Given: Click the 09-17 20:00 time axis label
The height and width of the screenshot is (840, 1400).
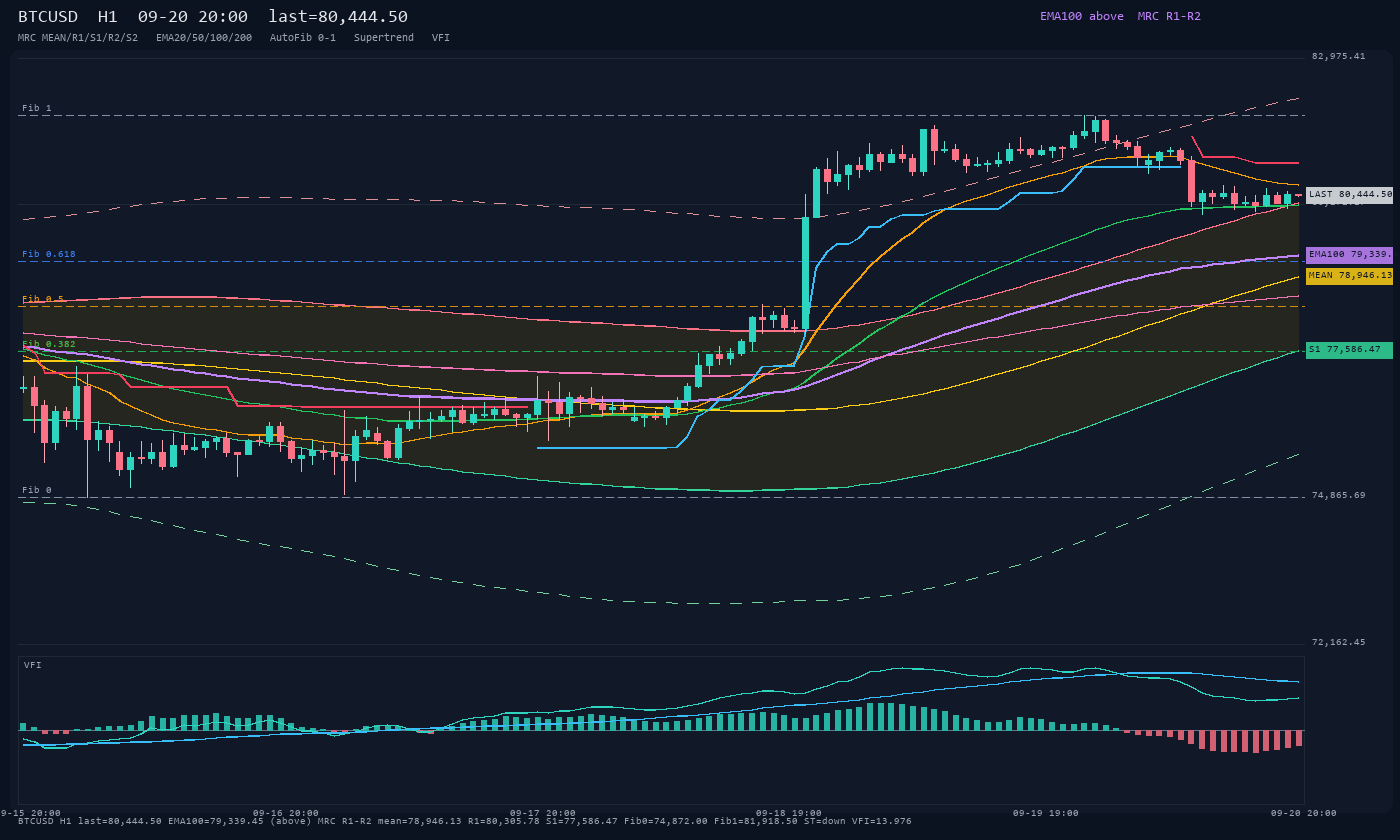Looking at the screenshot, I should (x=543, y=813).
